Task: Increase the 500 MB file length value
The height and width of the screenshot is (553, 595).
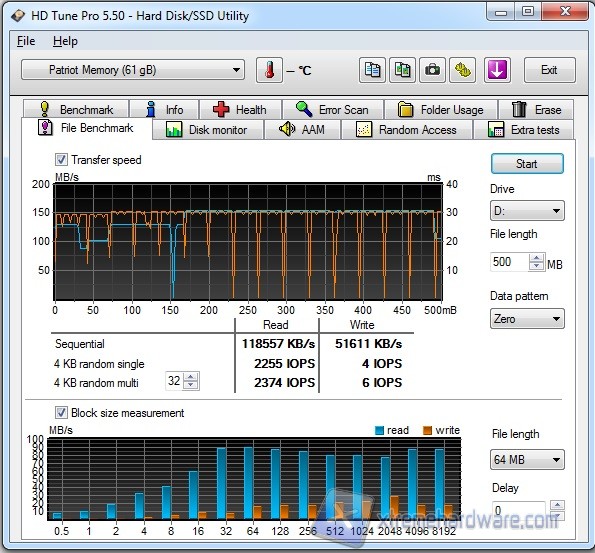Action: pyautogui.click(x=536, y=258)
